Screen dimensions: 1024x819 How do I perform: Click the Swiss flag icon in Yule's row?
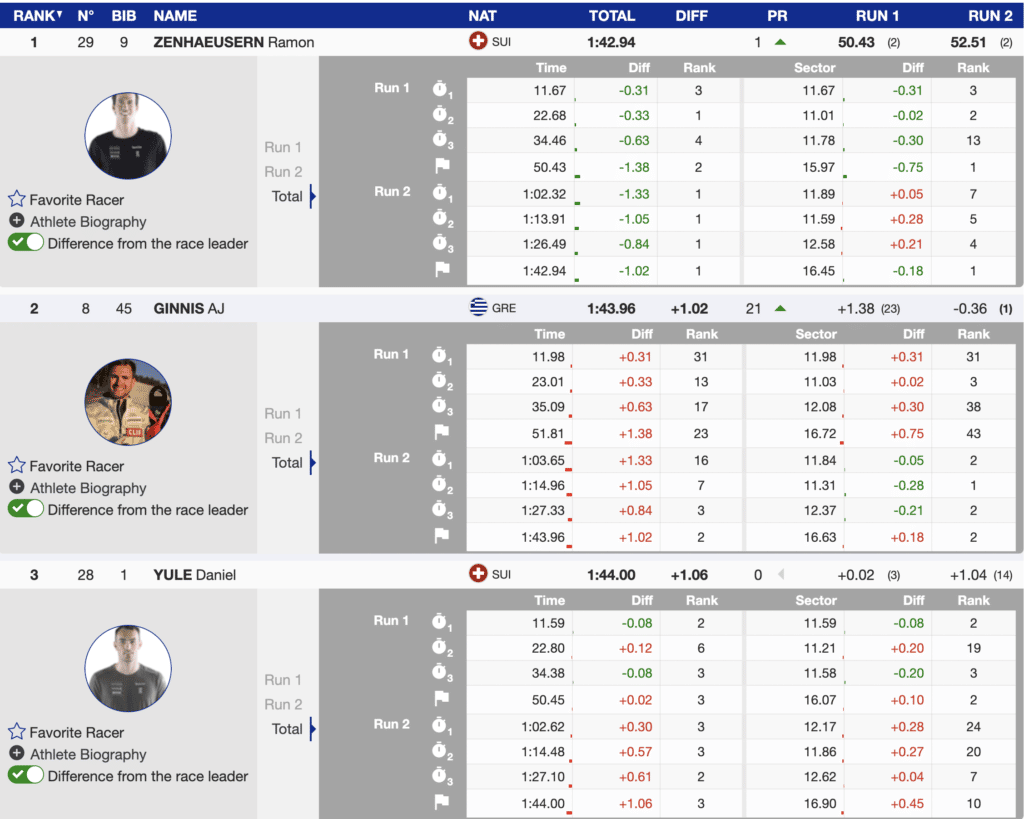click(478, 574)
